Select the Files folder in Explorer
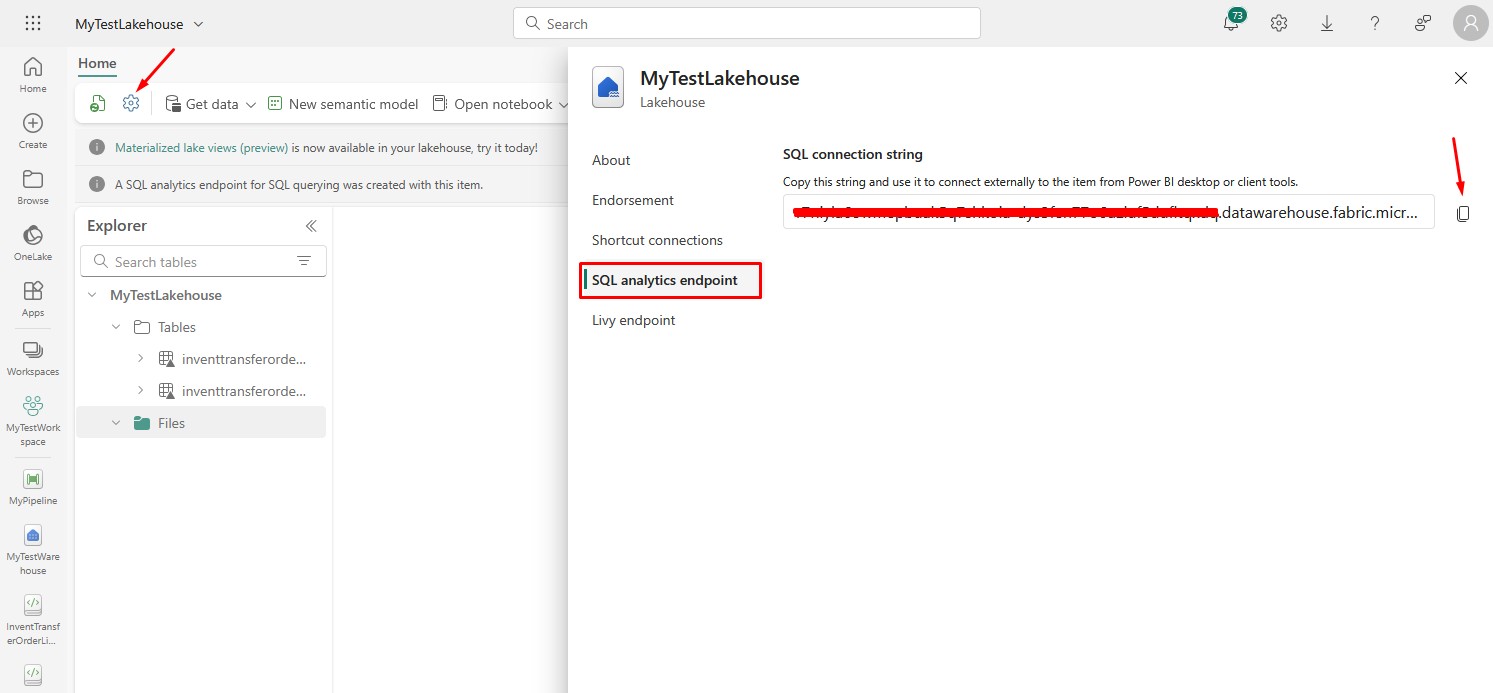The image size is (1493, 693). click(203, 423)
